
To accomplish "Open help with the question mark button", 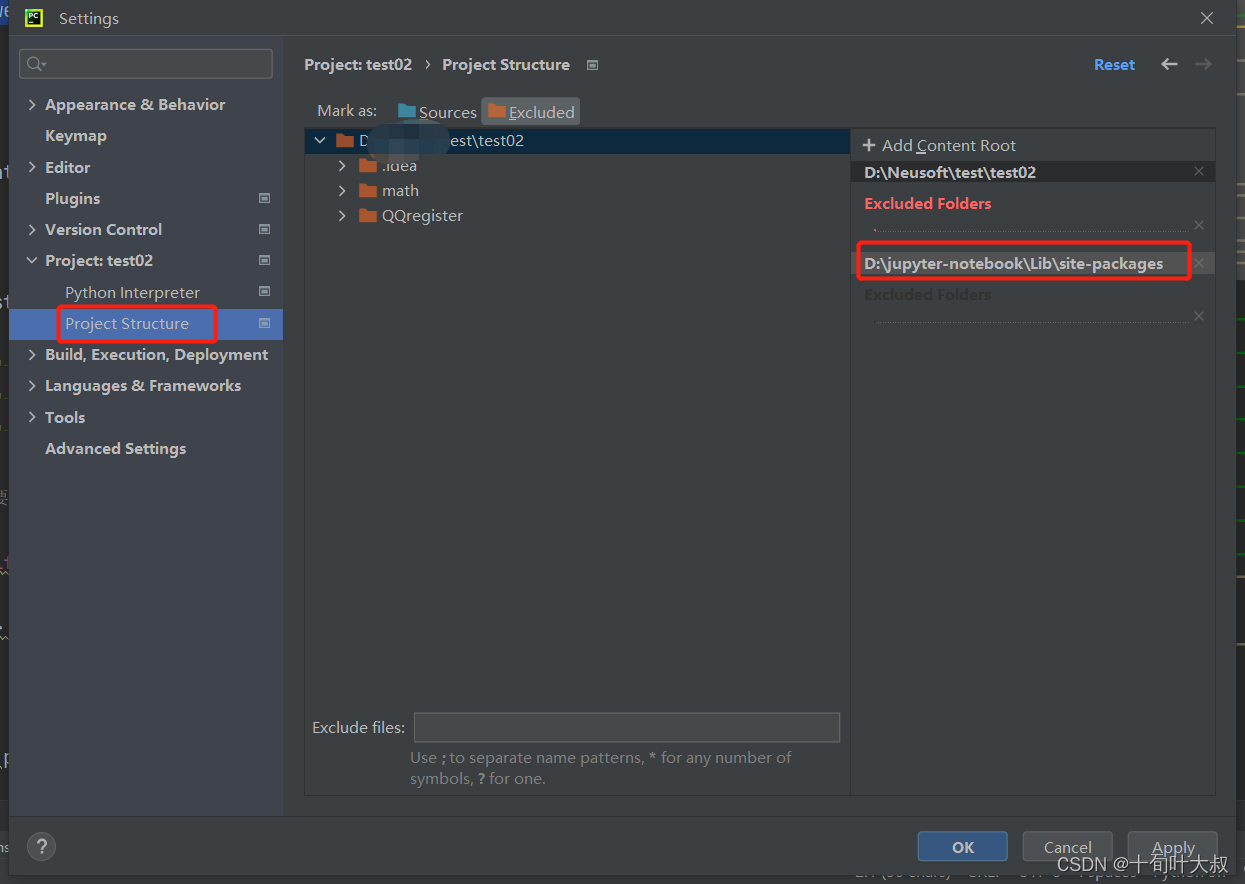I will pos(41,846).
